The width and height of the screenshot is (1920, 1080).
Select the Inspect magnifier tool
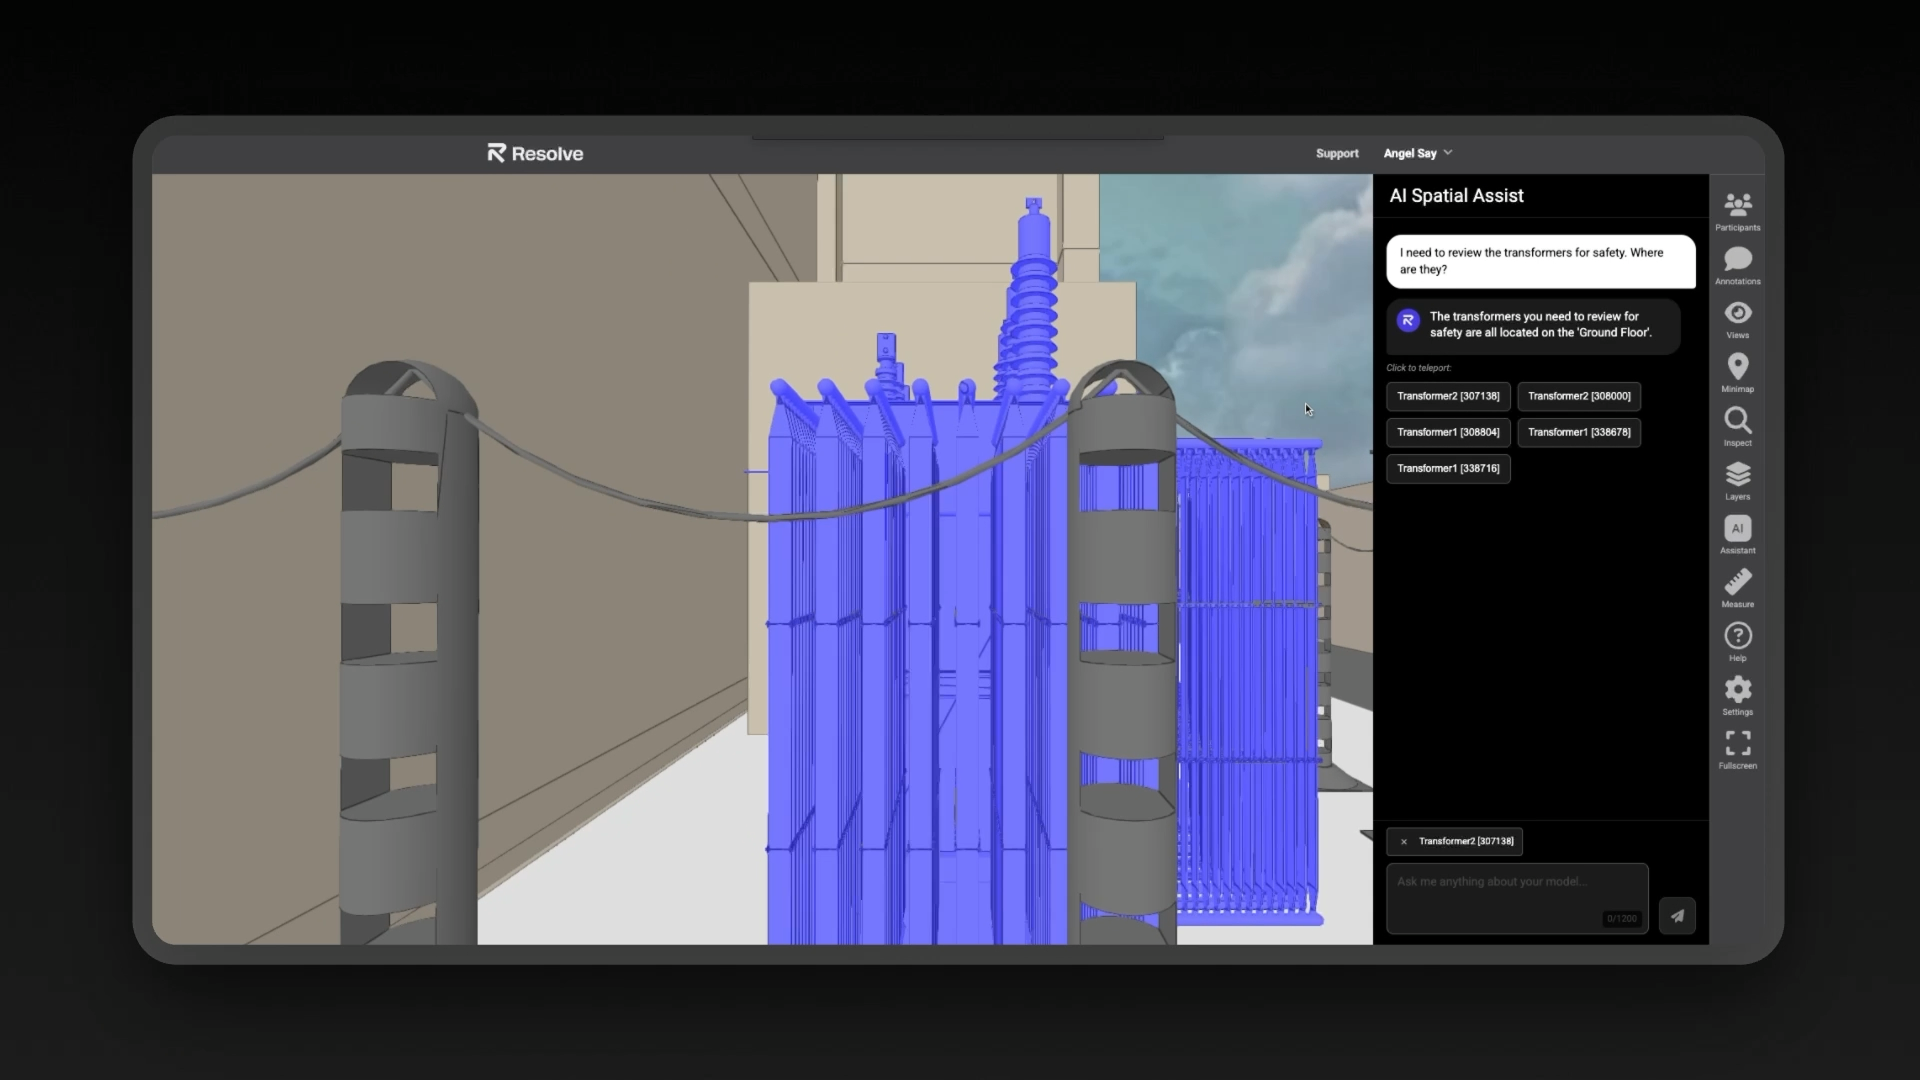pyautogui.click(x=1737, y=421)
